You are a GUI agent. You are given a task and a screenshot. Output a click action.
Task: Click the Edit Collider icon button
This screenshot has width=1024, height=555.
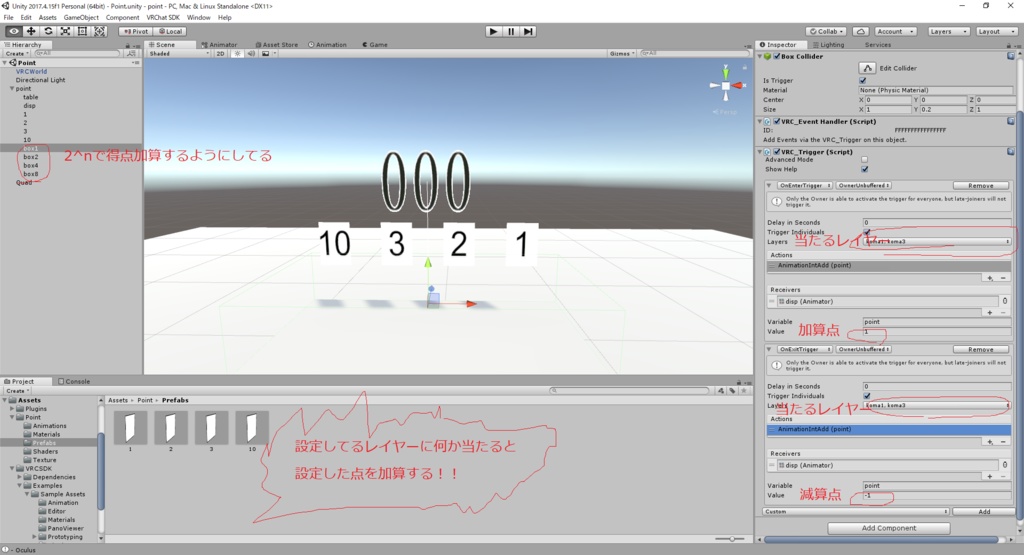(867, 68)
